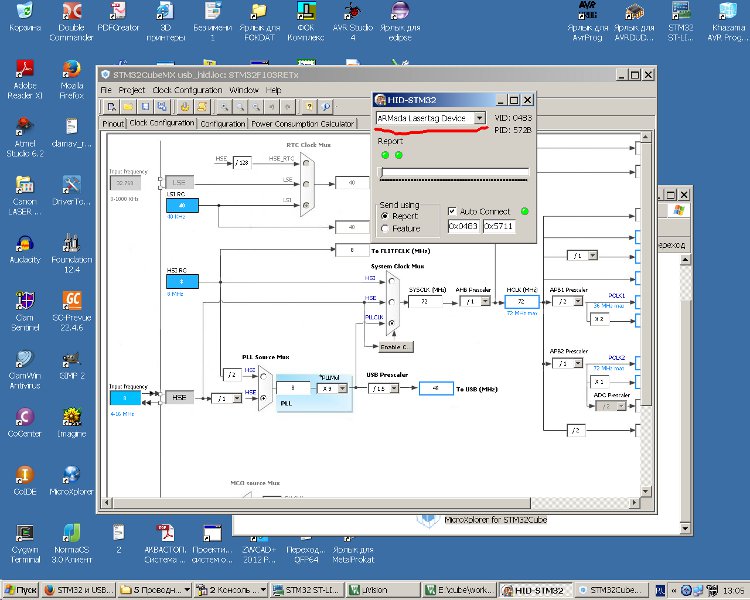Click the Save Project As toolbar icon
This screenshot has height=600, width=750.
point(162,106)
